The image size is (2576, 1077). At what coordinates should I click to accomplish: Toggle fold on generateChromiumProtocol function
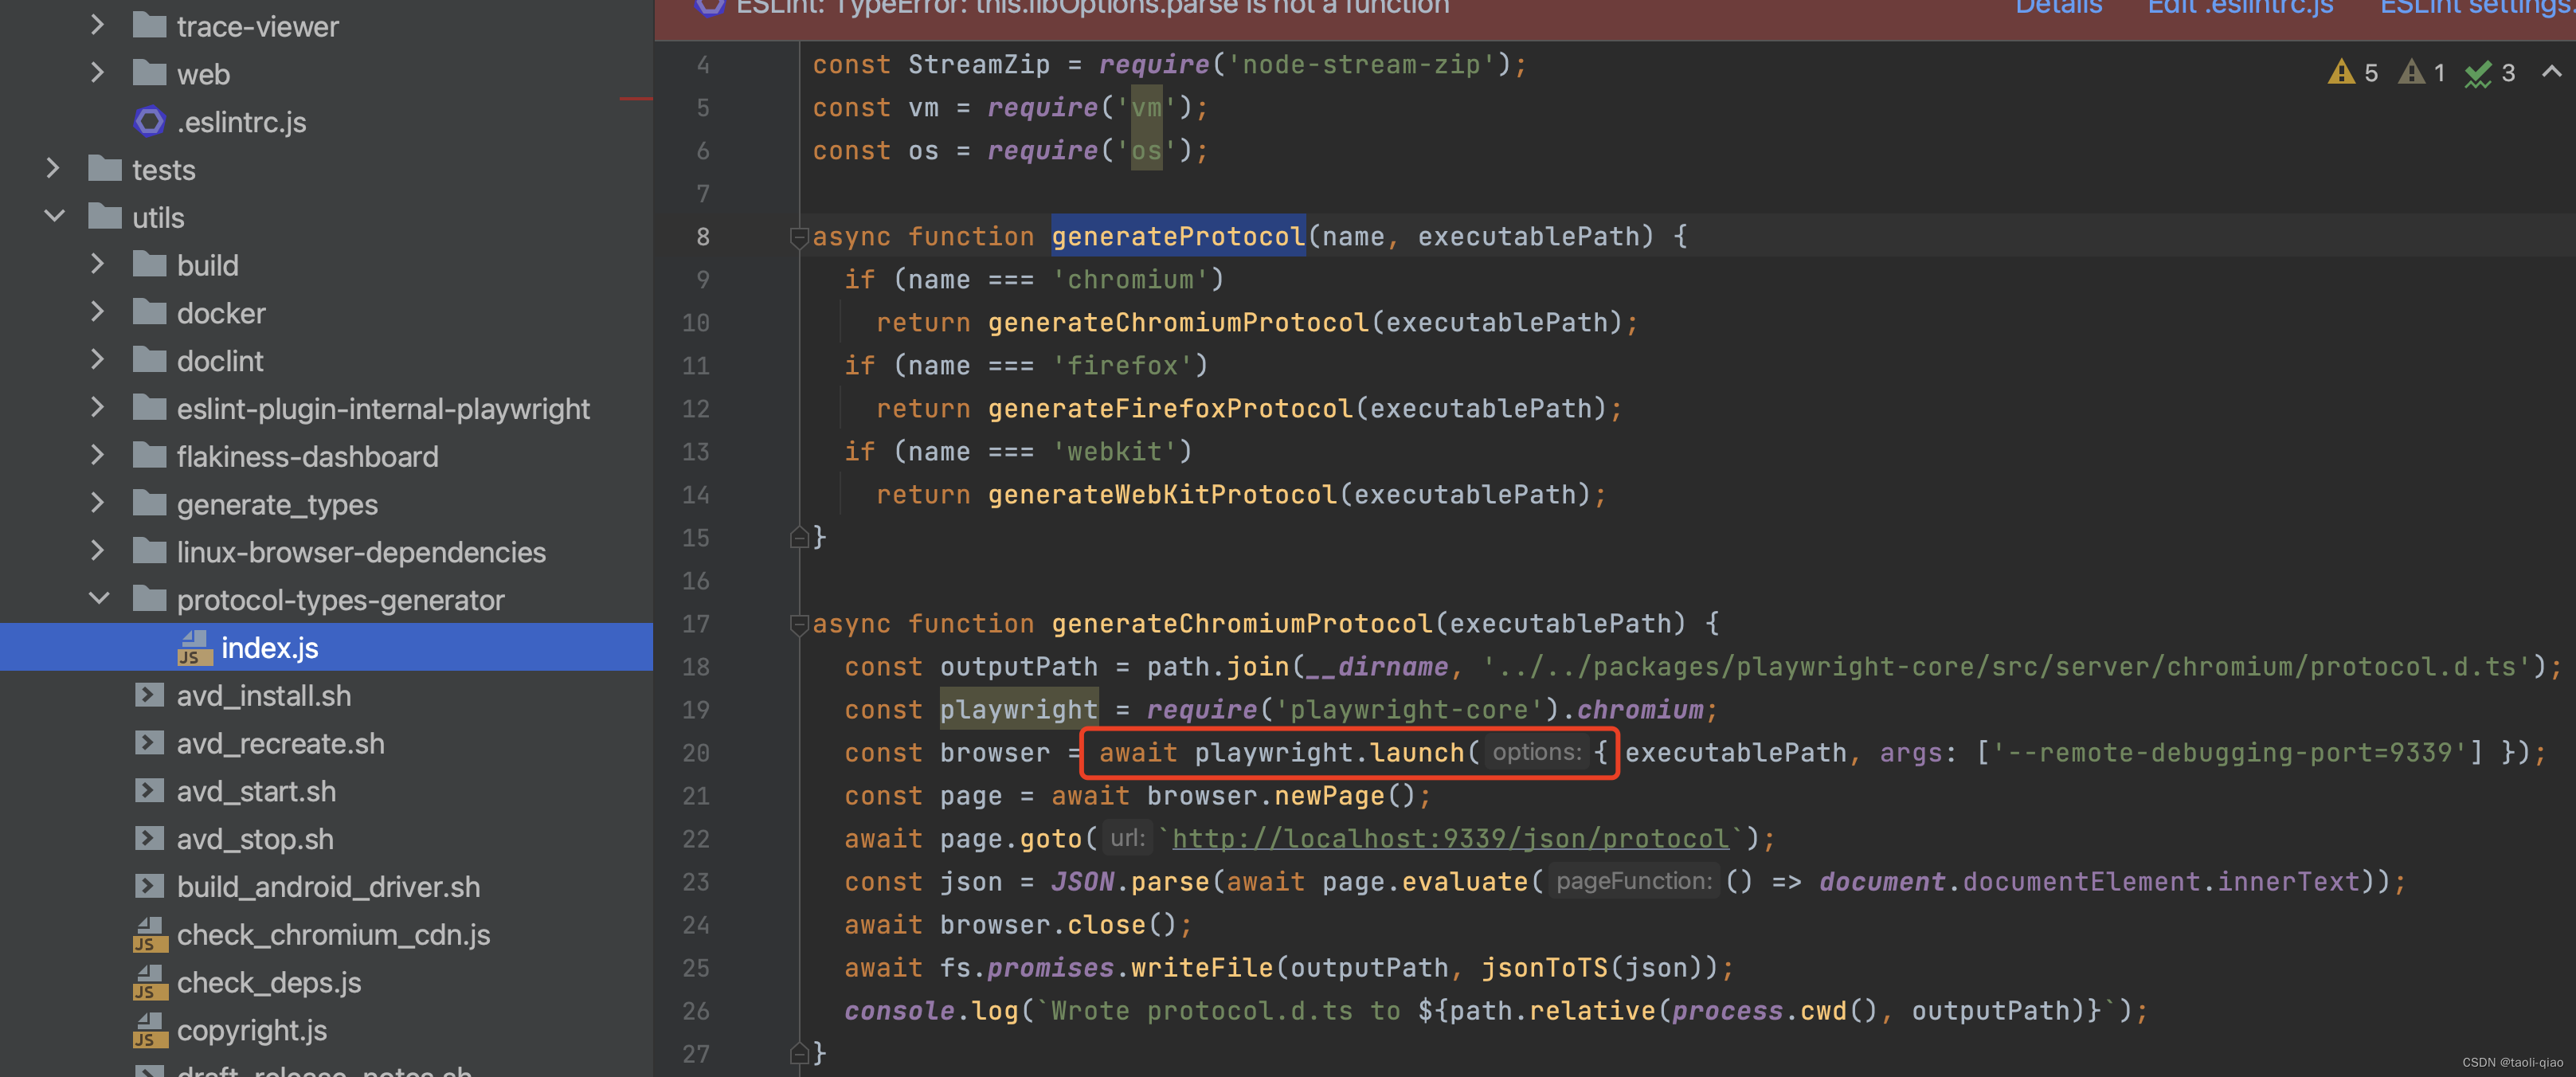click(x=798, y=624)
